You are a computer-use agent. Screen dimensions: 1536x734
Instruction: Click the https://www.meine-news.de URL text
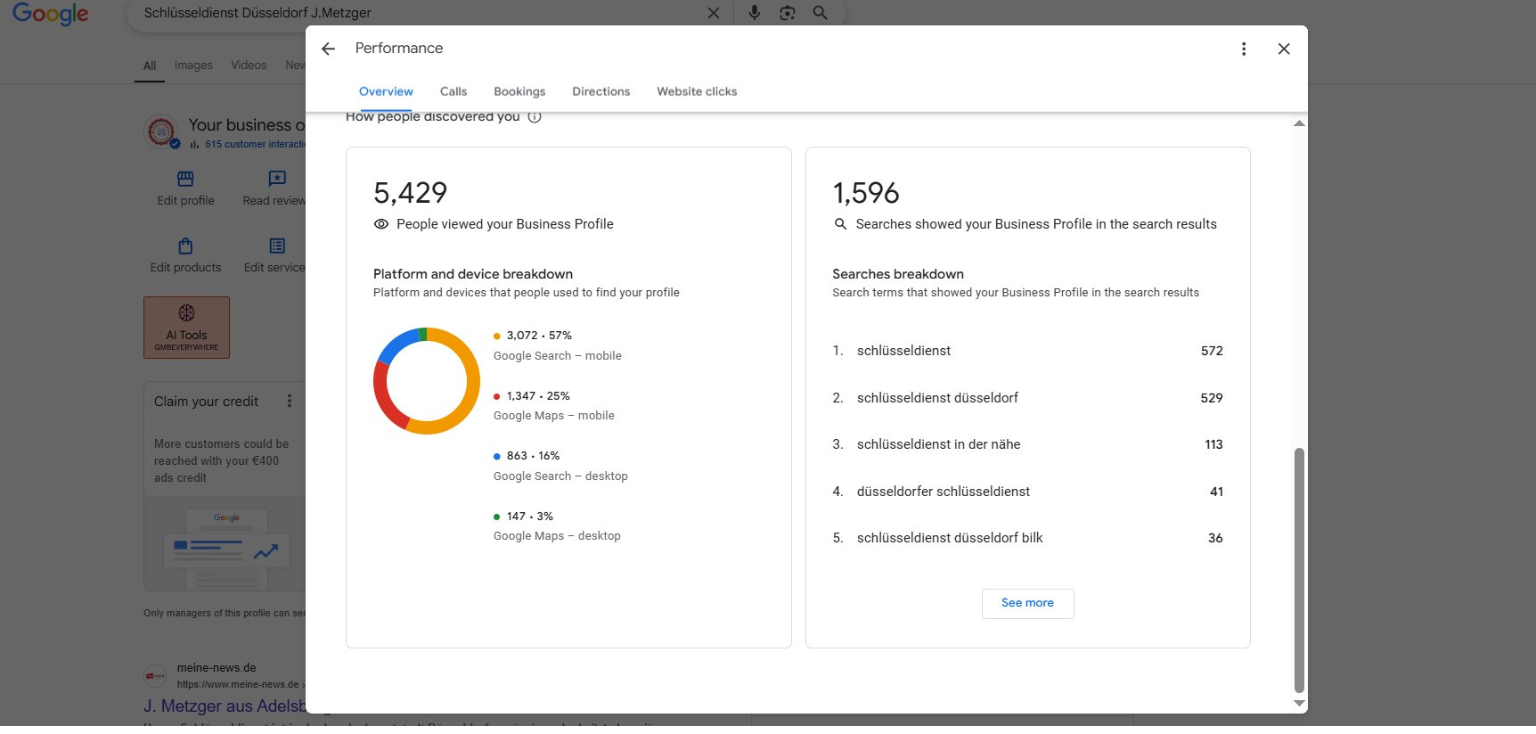237,685
